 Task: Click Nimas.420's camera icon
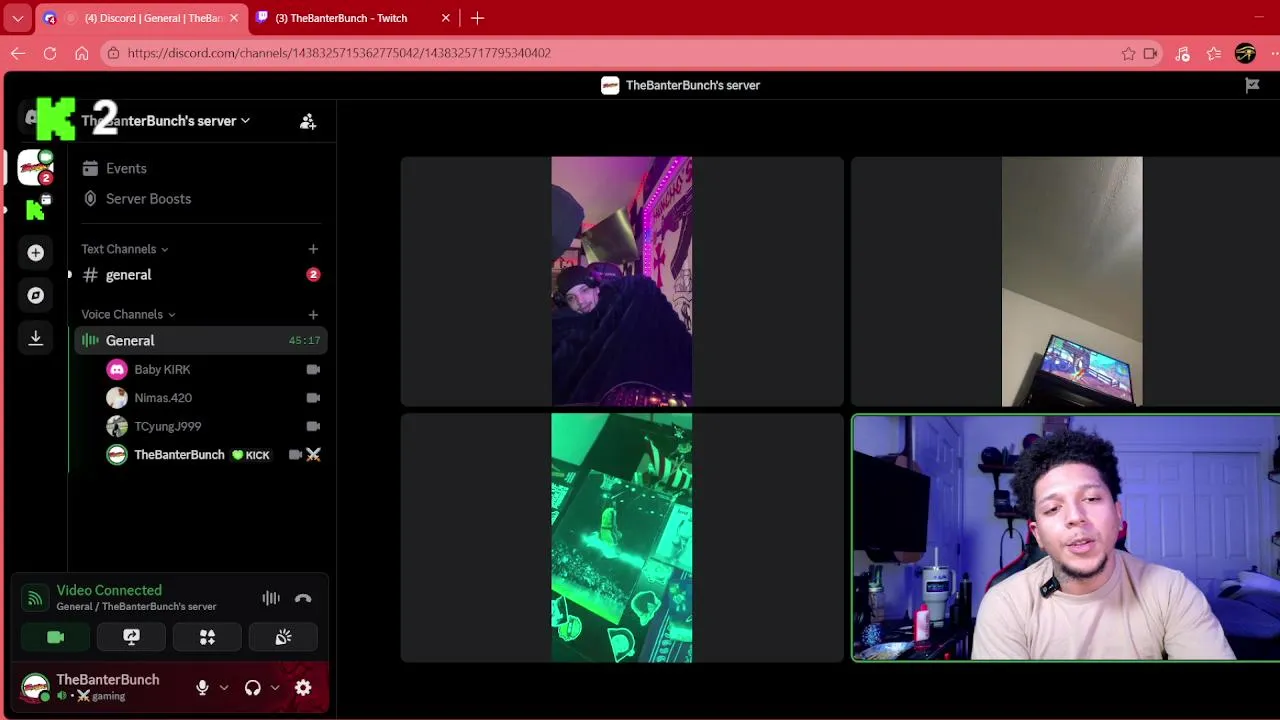point(313,398)
